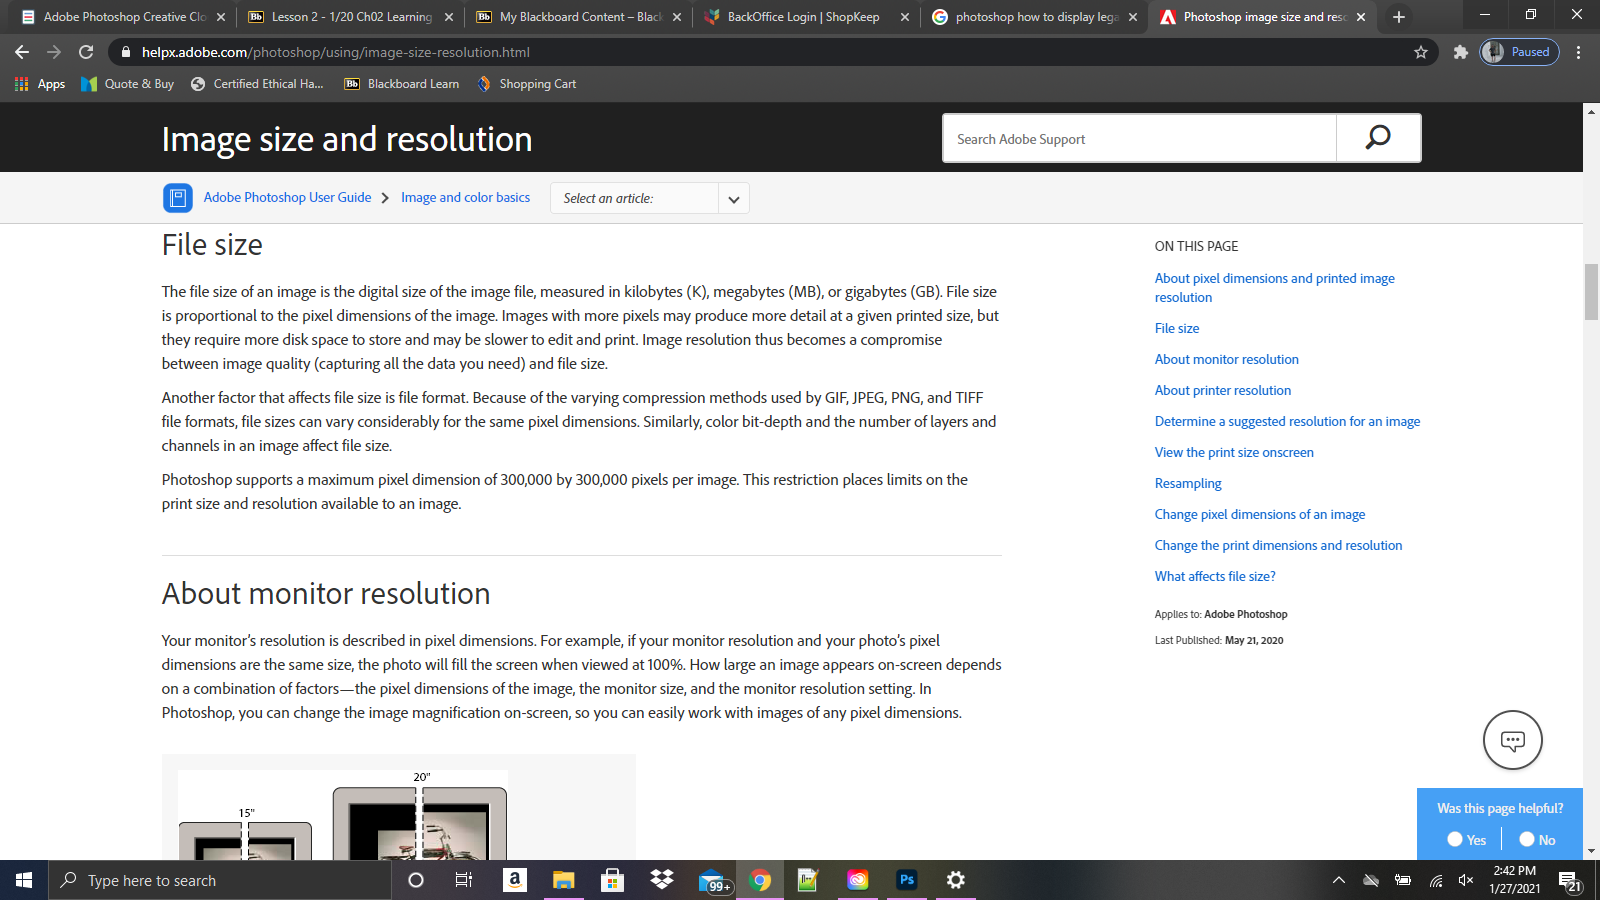The image size is (1600, 900).
Task: Open the Chrome three-dot menu
Action: [x=1579, y=52]
